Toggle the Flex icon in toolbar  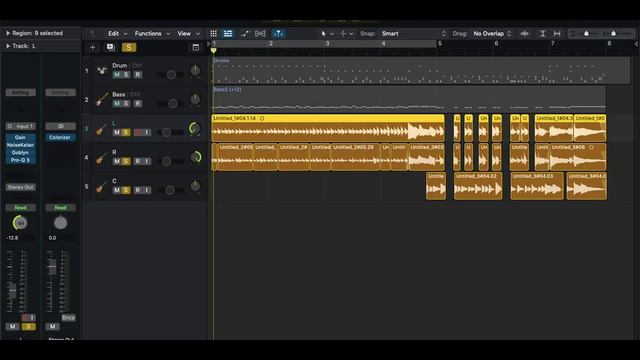pos(260,33)
